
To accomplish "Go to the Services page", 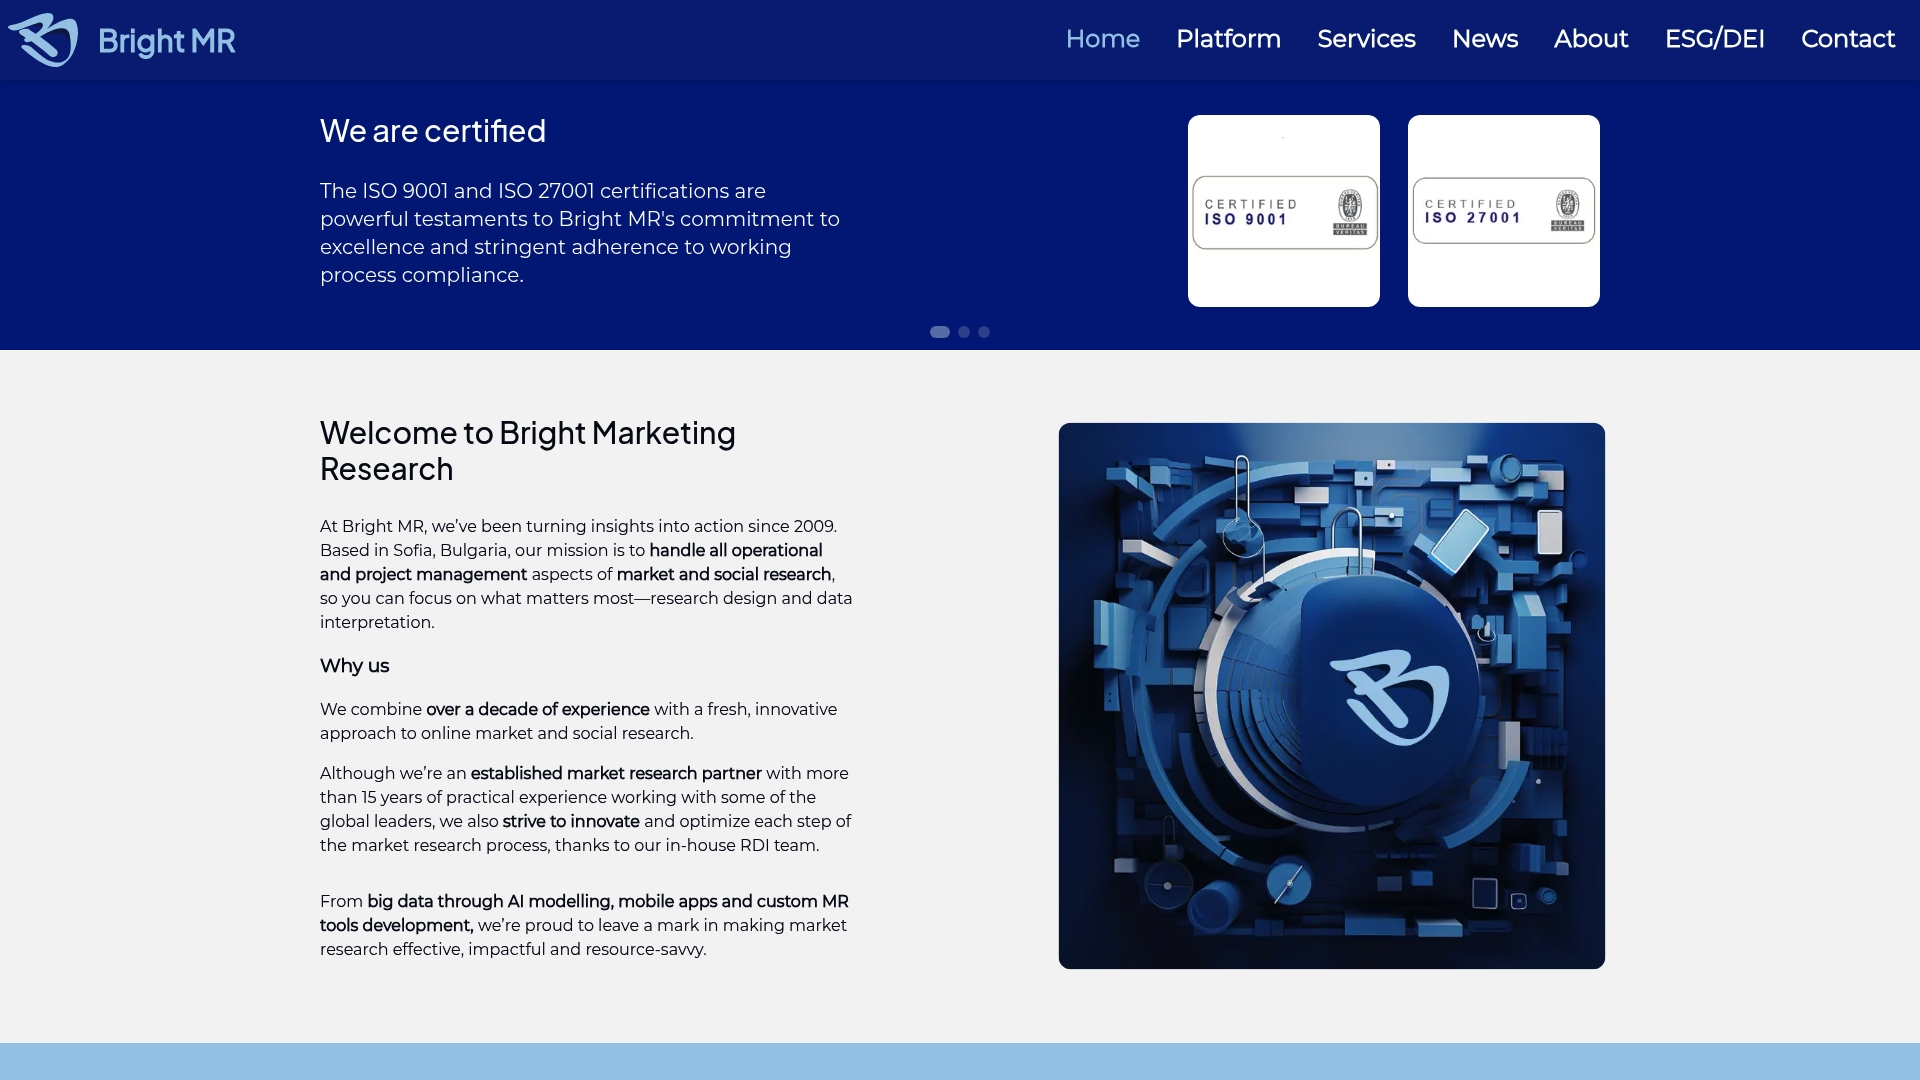I will pos(1366,39).
